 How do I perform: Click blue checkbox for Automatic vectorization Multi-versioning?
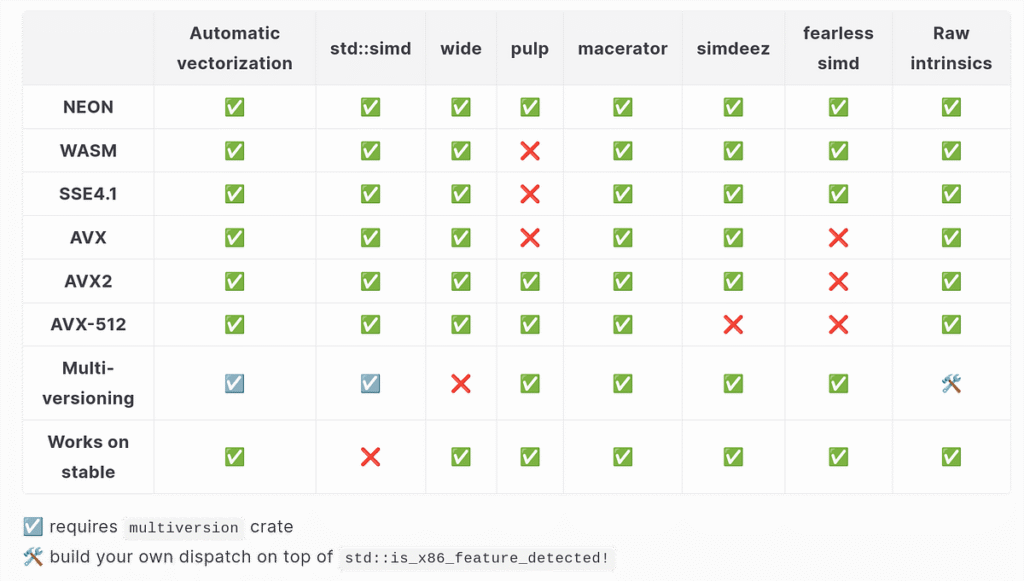point(235,383)
